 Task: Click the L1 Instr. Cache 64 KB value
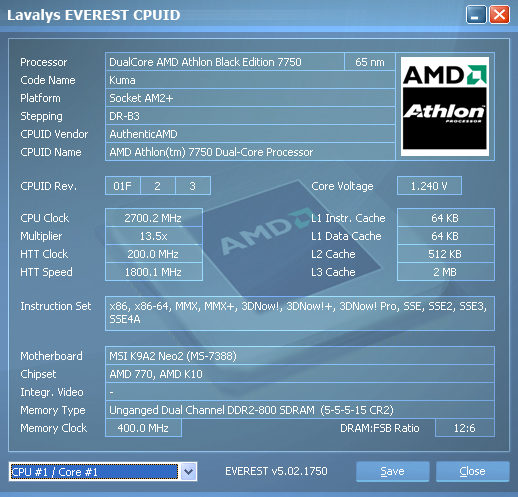(x=446, y=218)
